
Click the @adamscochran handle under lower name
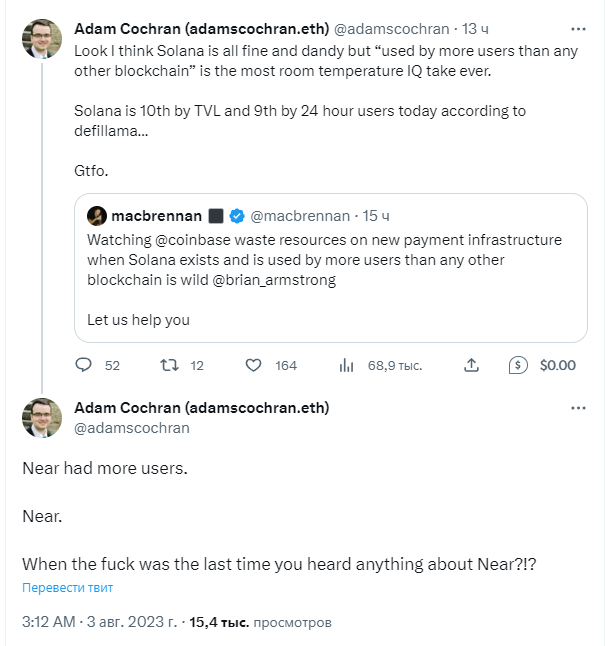pos(132,428)
